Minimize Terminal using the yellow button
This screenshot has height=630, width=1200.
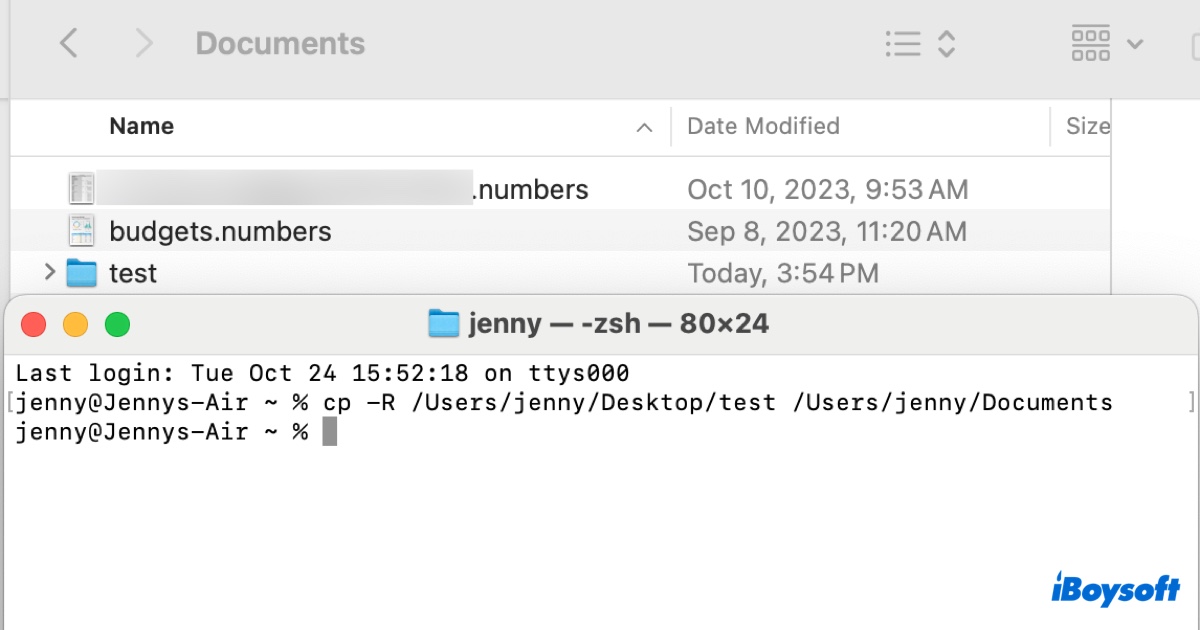click(x=76, y=324)
